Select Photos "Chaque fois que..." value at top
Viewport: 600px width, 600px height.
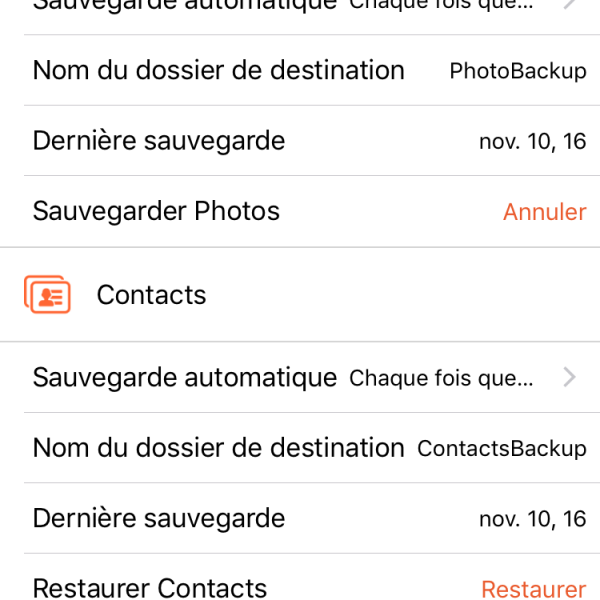(x=441, y=4)
